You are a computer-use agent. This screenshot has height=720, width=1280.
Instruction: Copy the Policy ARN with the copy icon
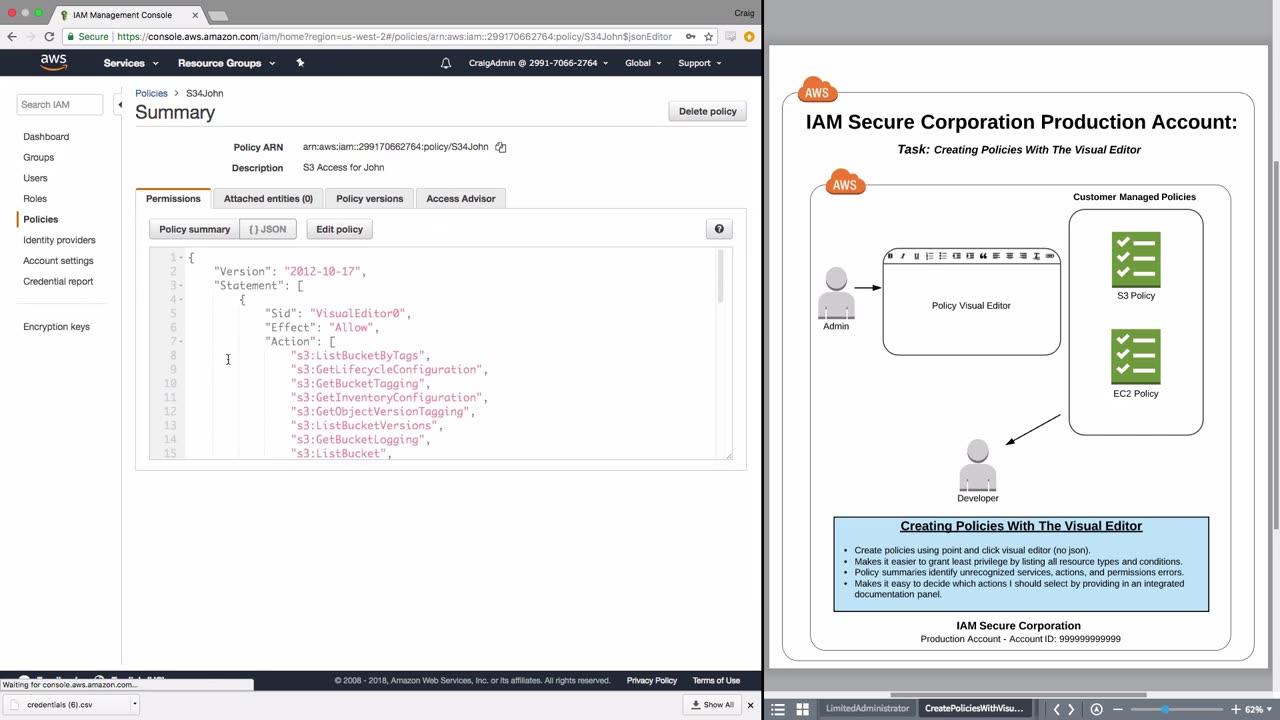pos(501,147)
